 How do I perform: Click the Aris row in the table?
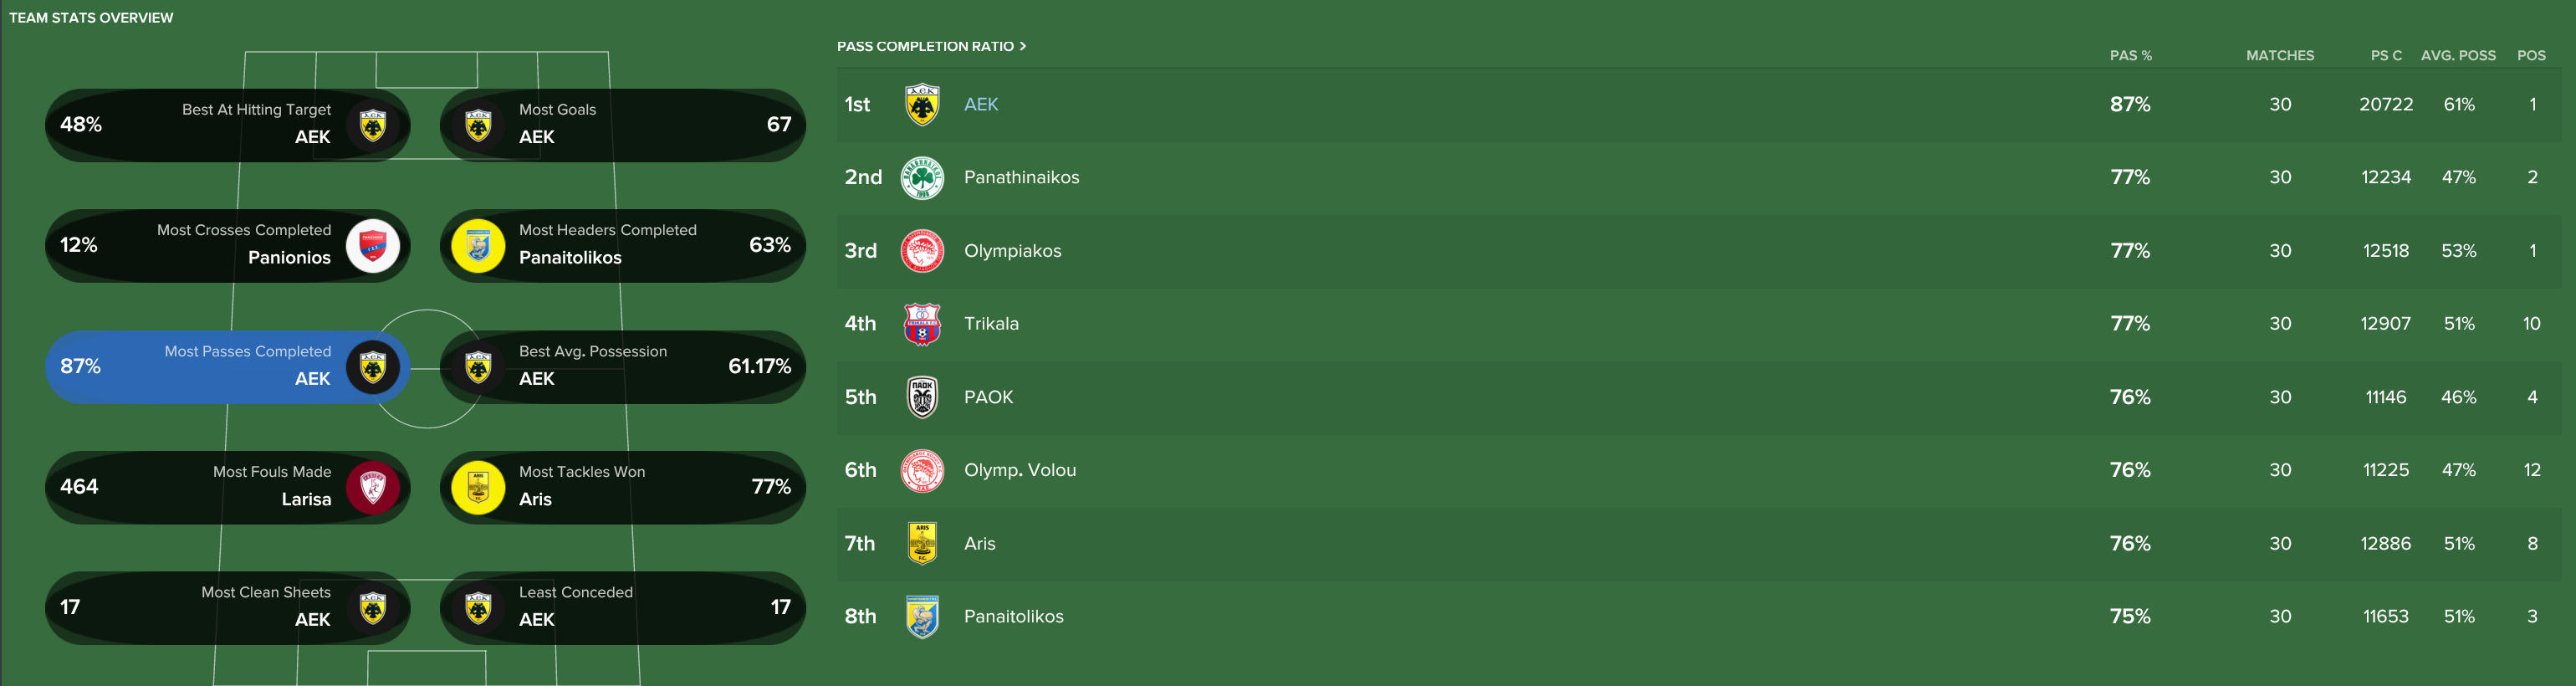click(1500, 544)
